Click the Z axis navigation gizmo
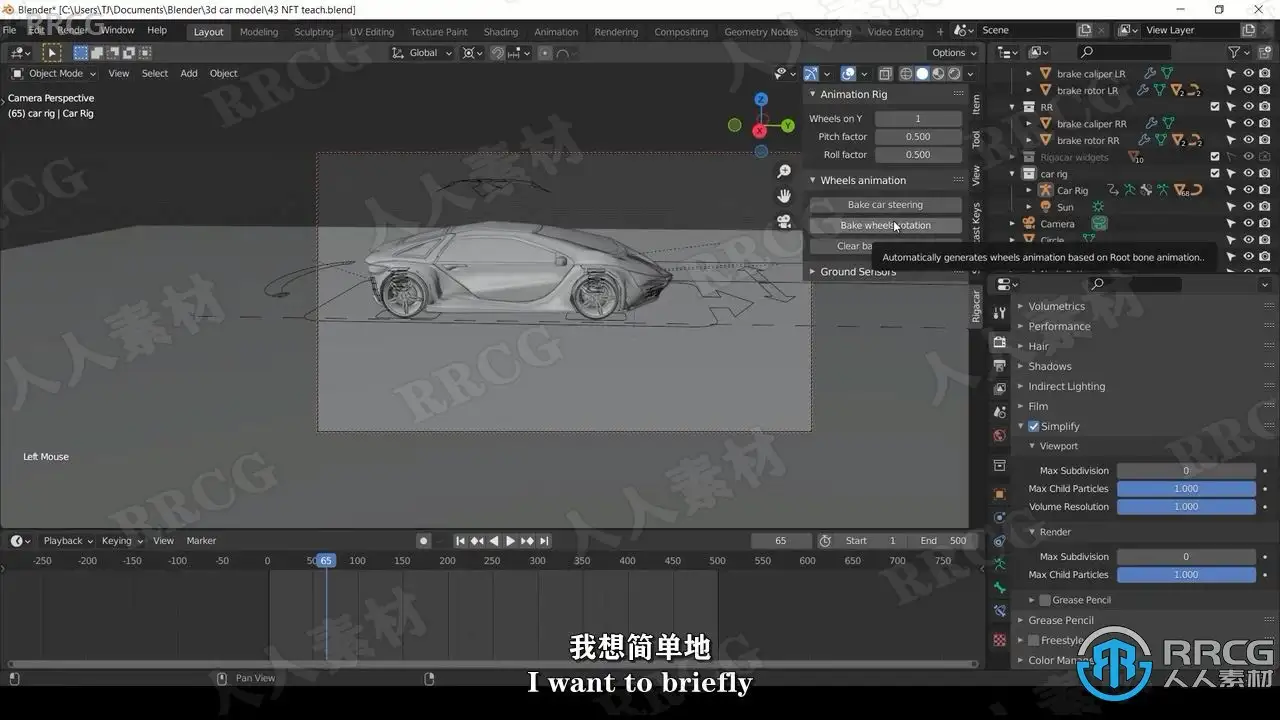The height and width of the screenshot is (720, 1280). [x=761, y=99]
